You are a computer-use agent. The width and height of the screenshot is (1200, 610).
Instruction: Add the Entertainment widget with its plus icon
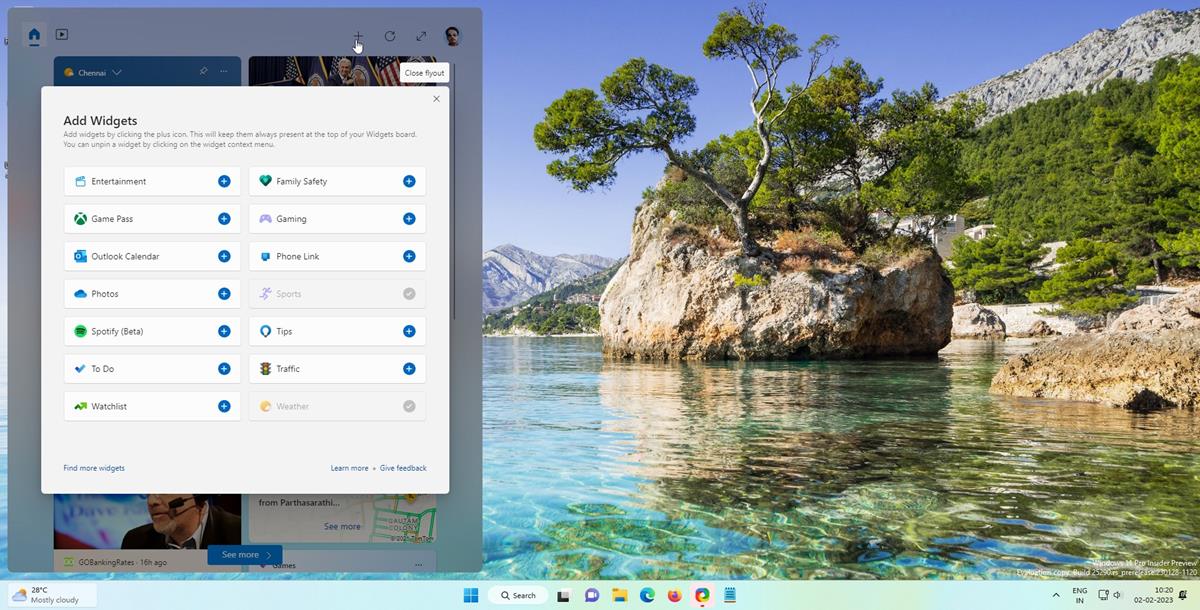tap(224, 181)
